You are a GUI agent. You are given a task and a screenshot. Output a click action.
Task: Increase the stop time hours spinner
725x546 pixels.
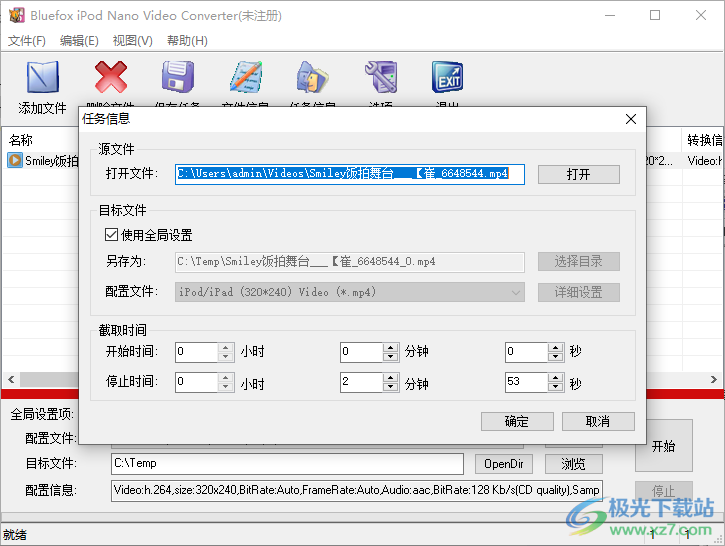pyautogui.click(x=225, y=377)
